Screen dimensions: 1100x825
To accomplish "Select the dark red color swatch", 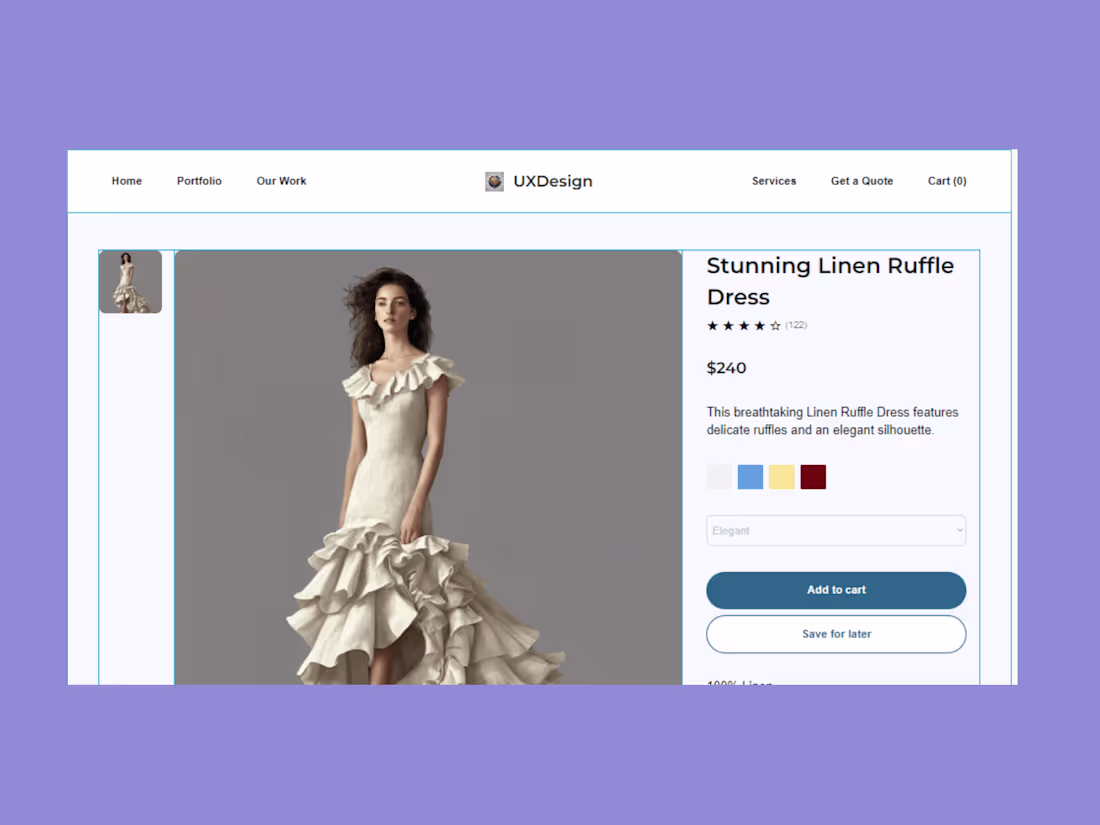I will pos(813,476).
